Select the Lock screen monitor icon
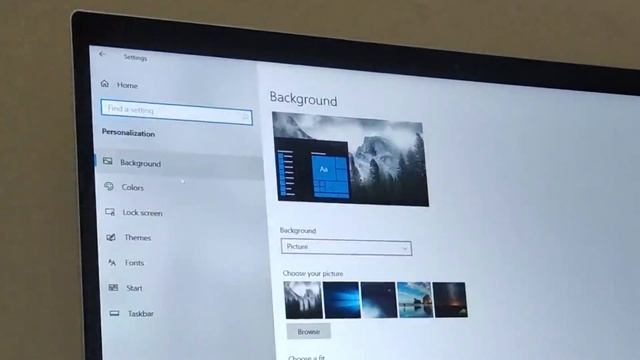This screenshot has height=360, width=640. [x=110, y=212]
